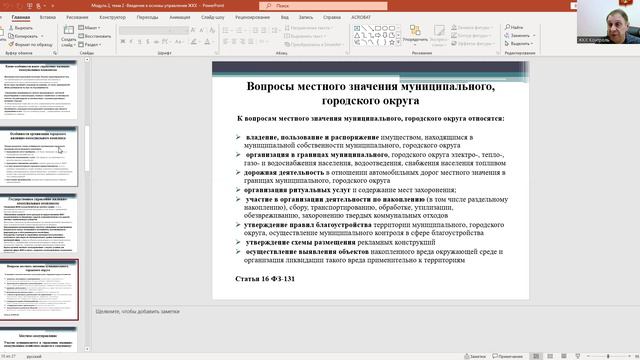Open Эффекты фигуры shape effects dropdown
640x360 pixels.
point(473,43)
